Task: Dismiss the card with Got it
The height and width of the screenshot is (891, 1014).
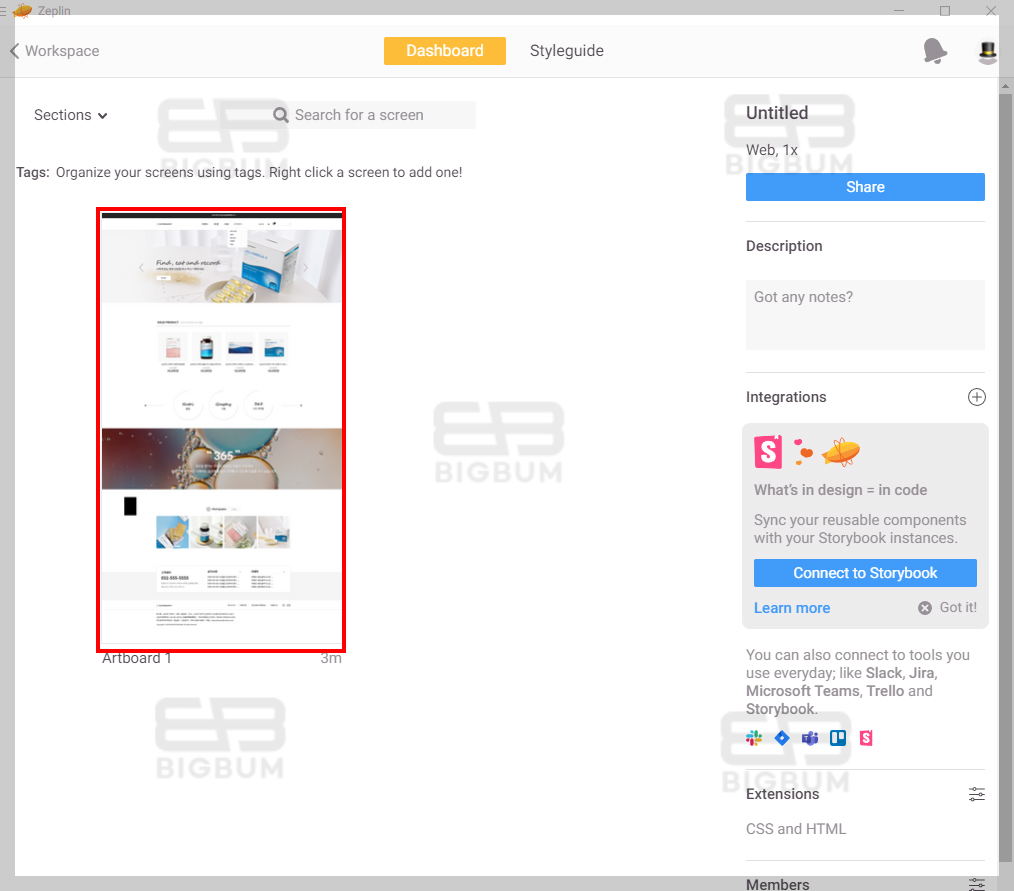Action: click(x=948, y=608)
